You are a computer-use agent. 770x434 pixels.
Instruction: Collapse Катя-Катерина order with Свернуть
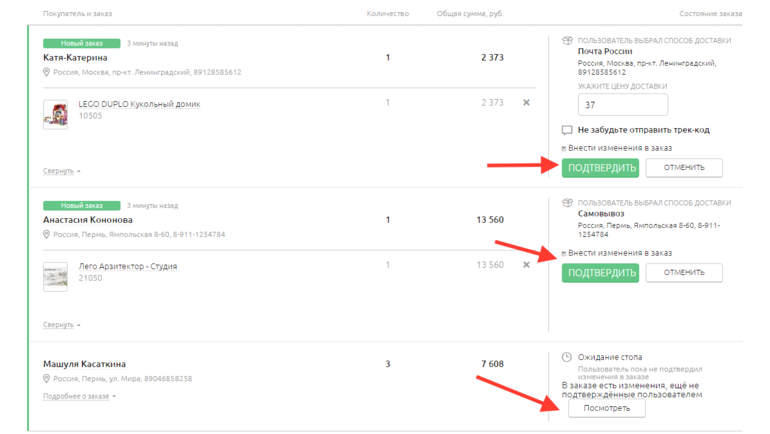tap(61, 171)
